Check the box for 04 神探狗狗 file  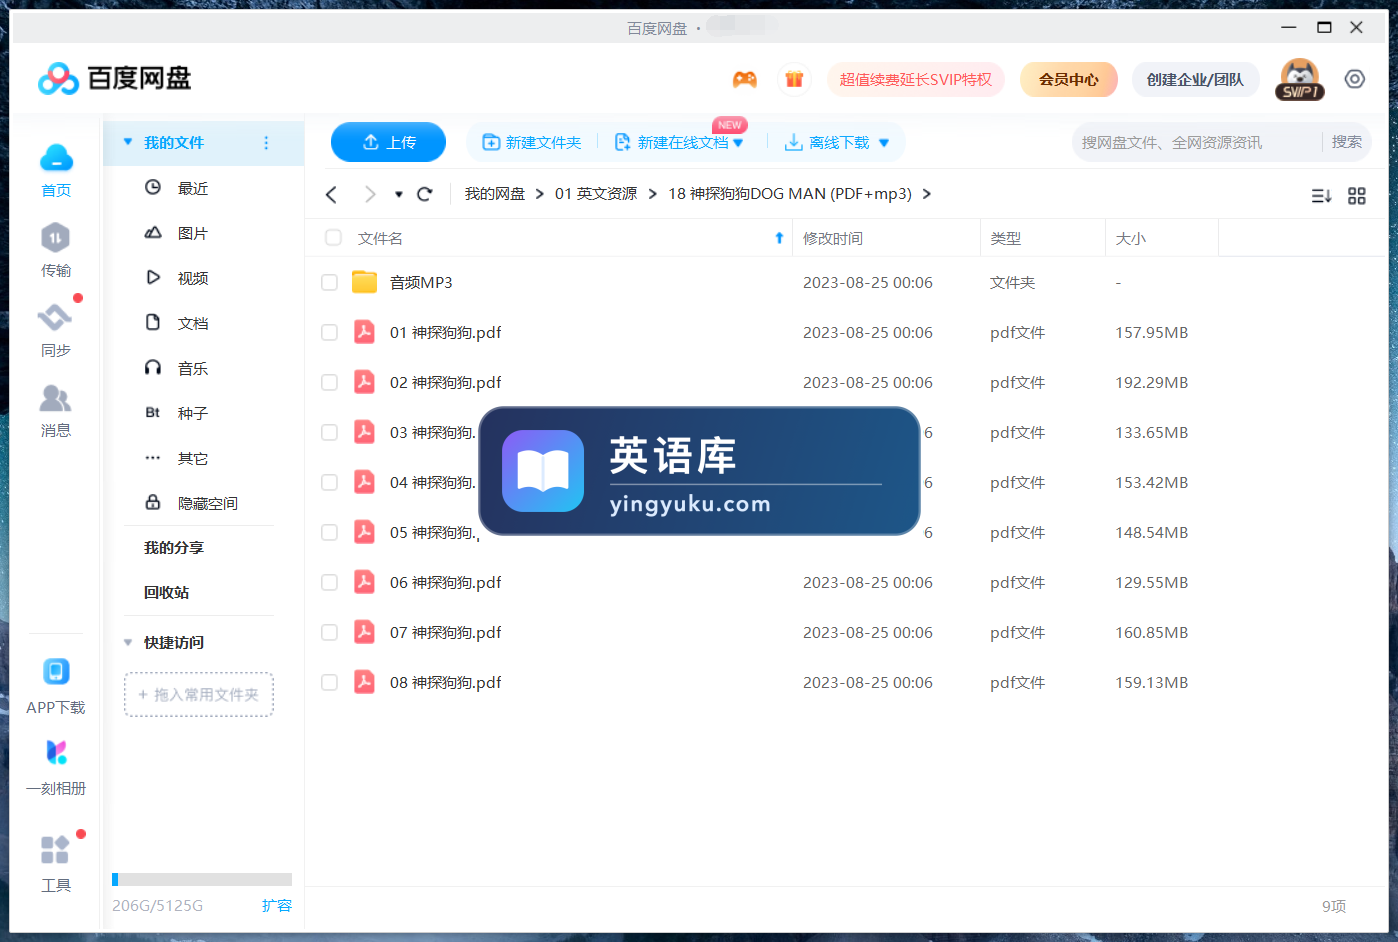pos(329,483)
